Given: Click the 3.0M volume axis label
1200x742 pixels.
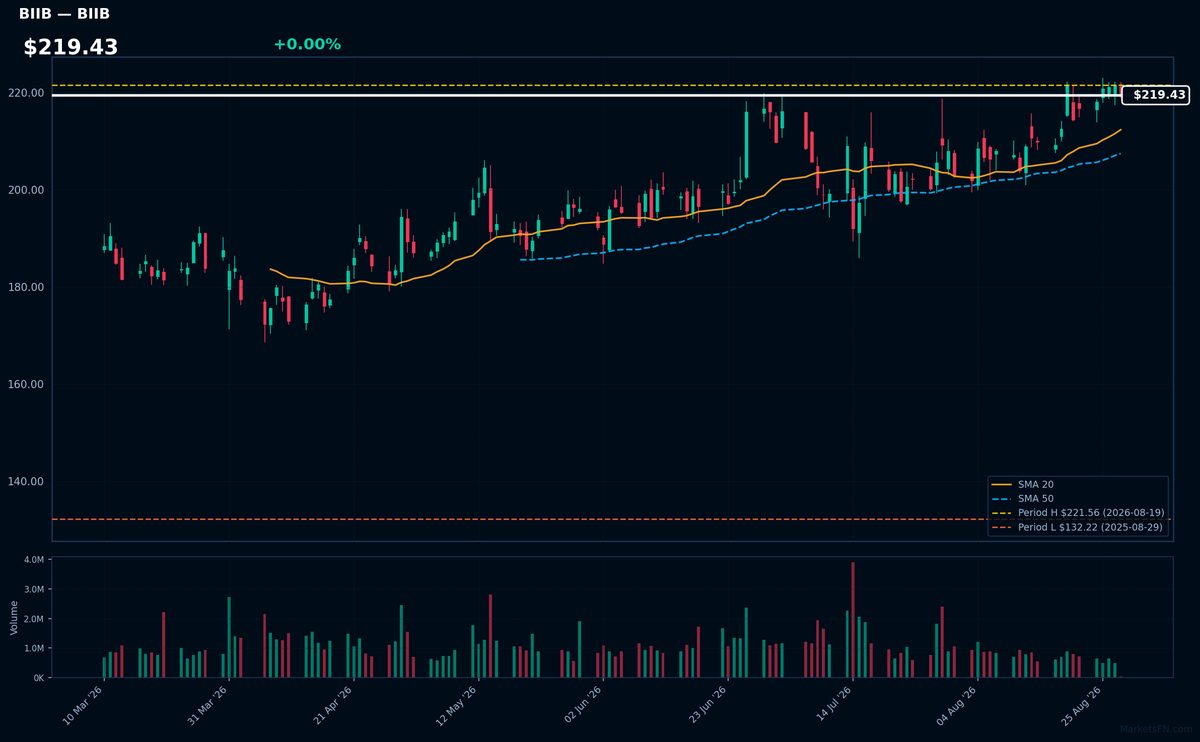Looking at the screenshot, I should (x=34, y=589).
